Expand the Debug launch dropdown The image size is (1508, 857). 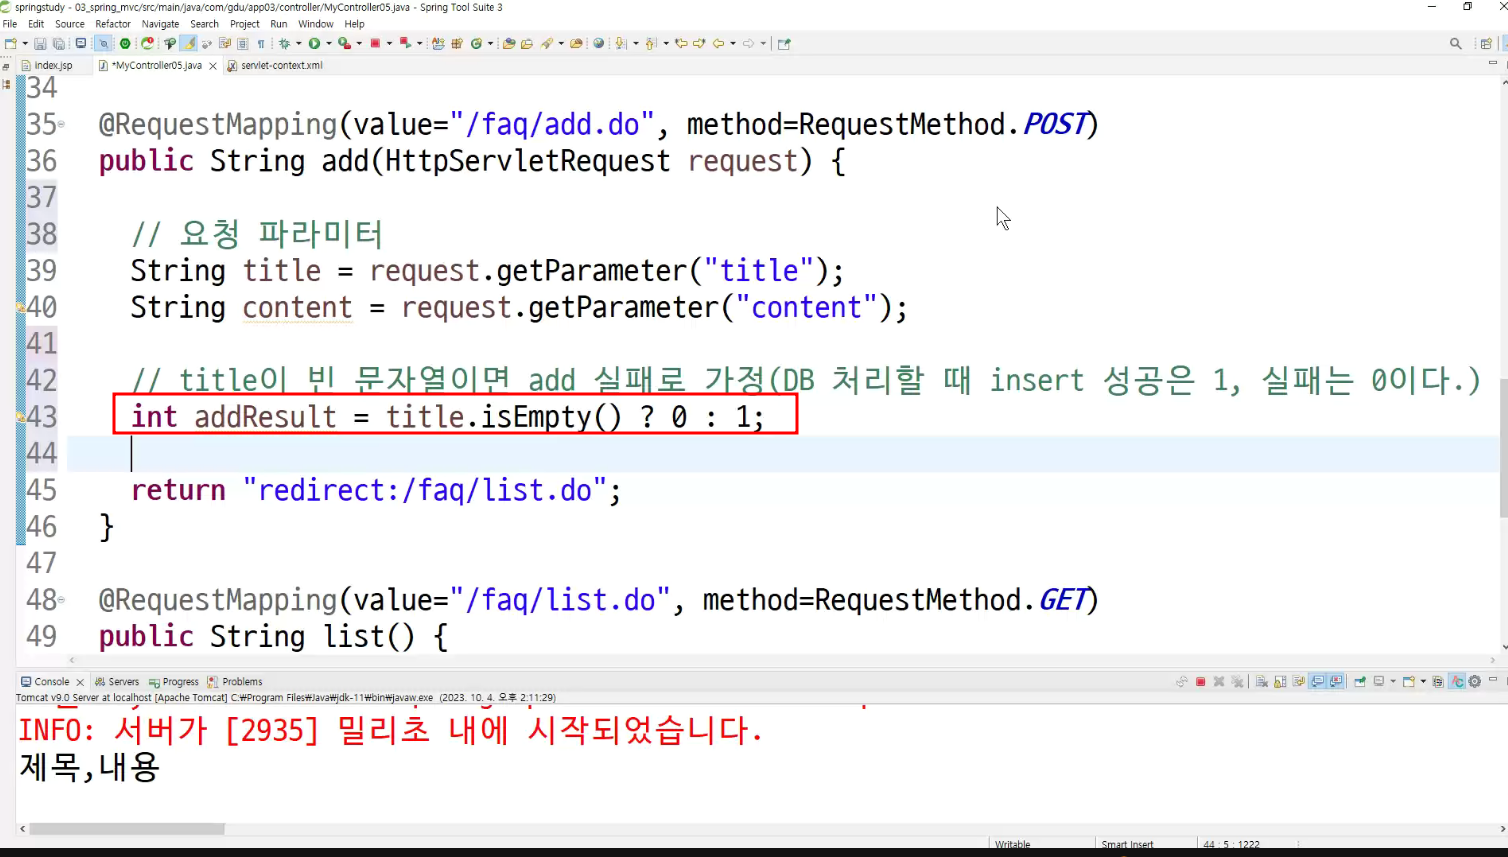[x=299, y=43]
